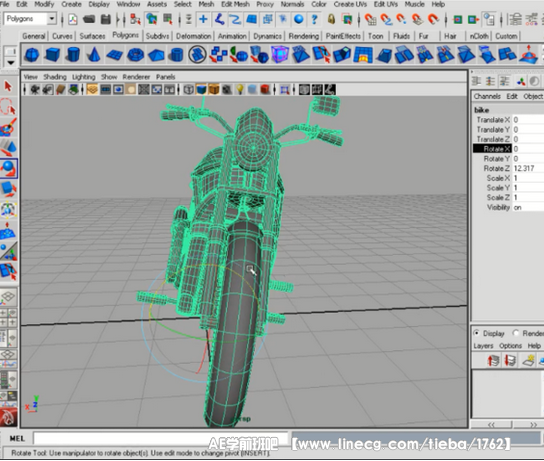Click the MEL command input field
The image size is (544, 461).
pos(161,438)
